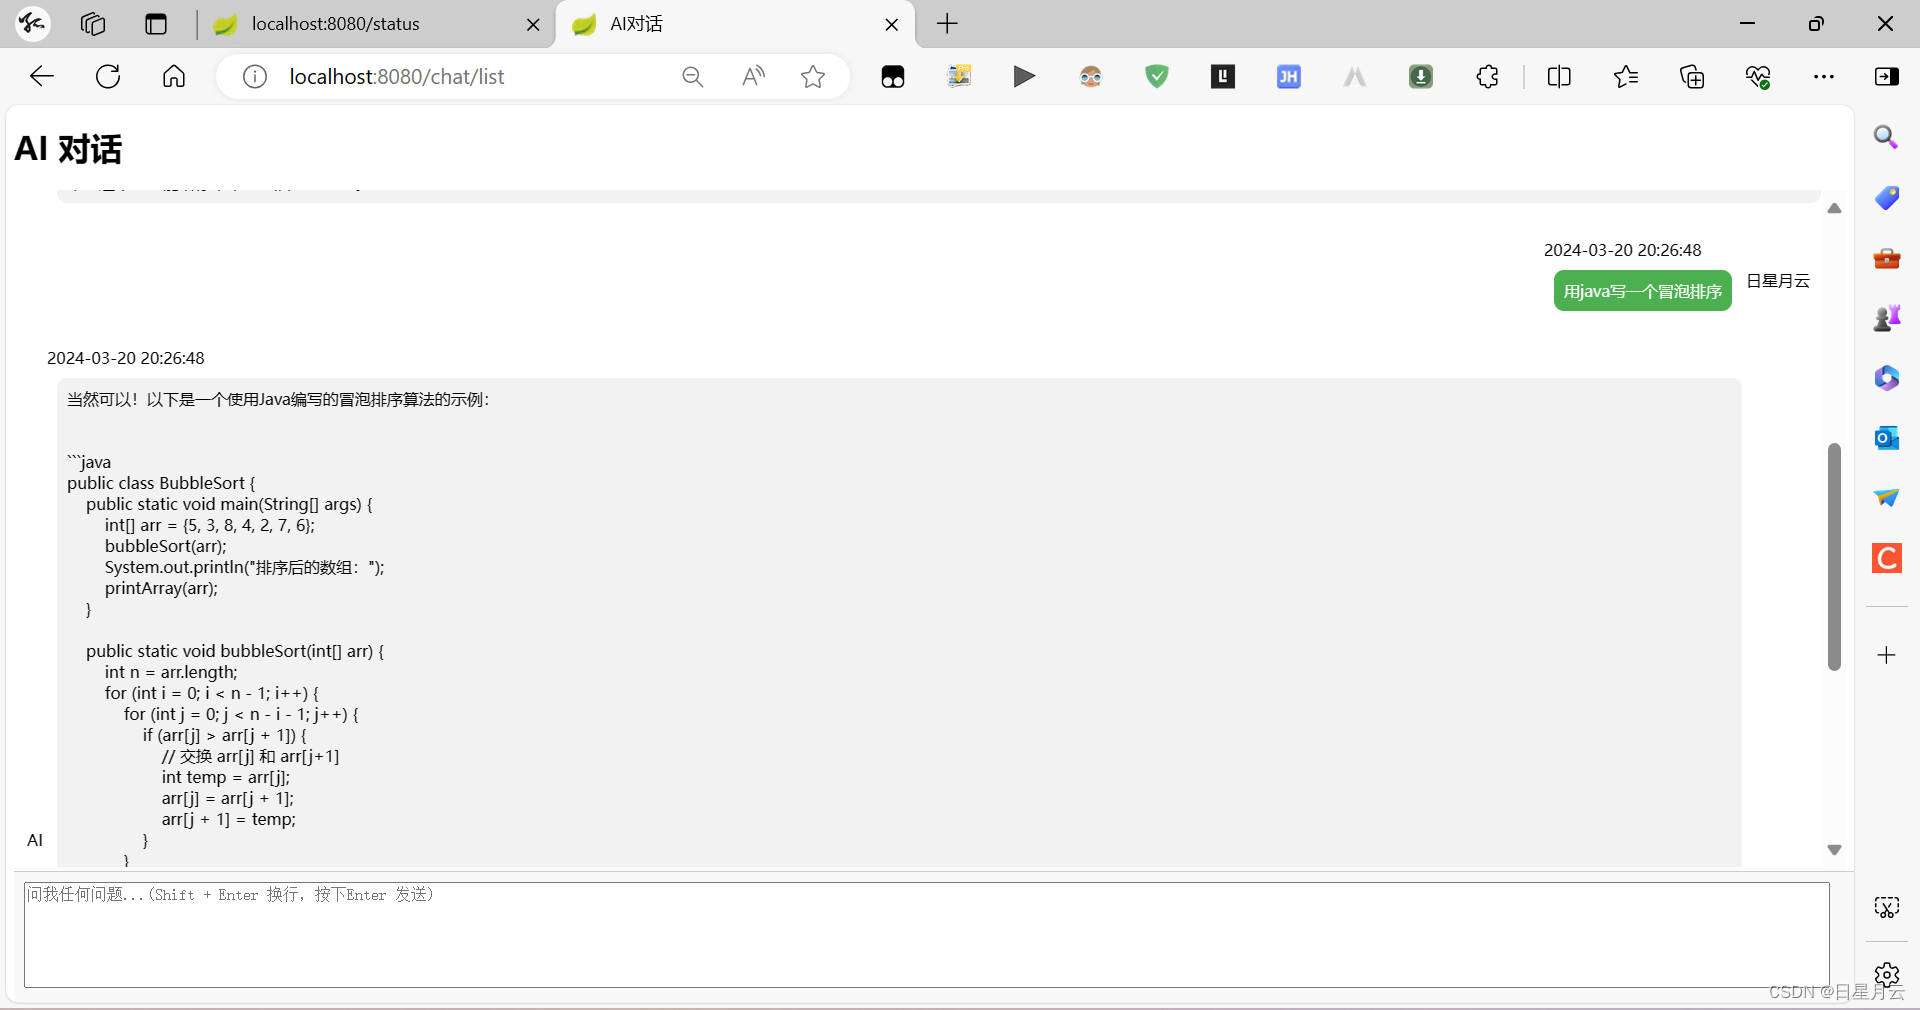Click the line 'public class BubbleSort {'

click(x=161, y=483)
